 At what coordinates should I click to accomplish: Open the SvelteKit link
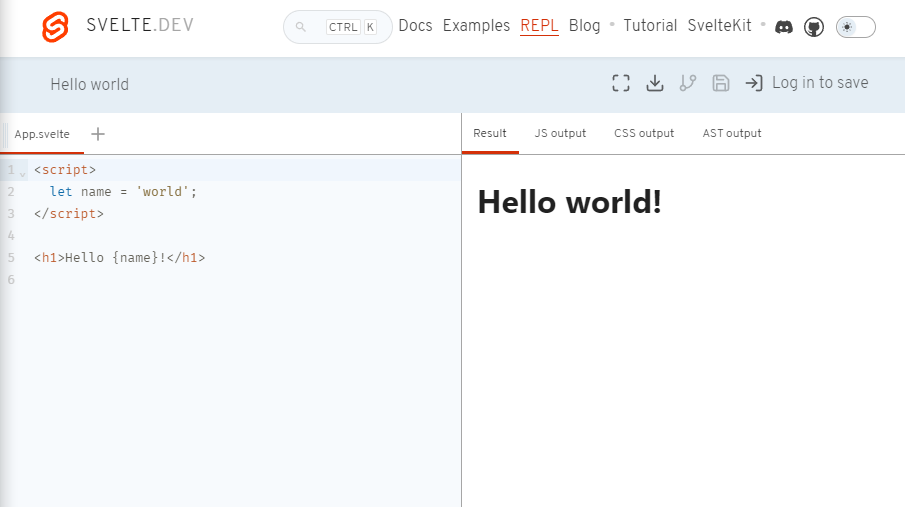point(719,25)
